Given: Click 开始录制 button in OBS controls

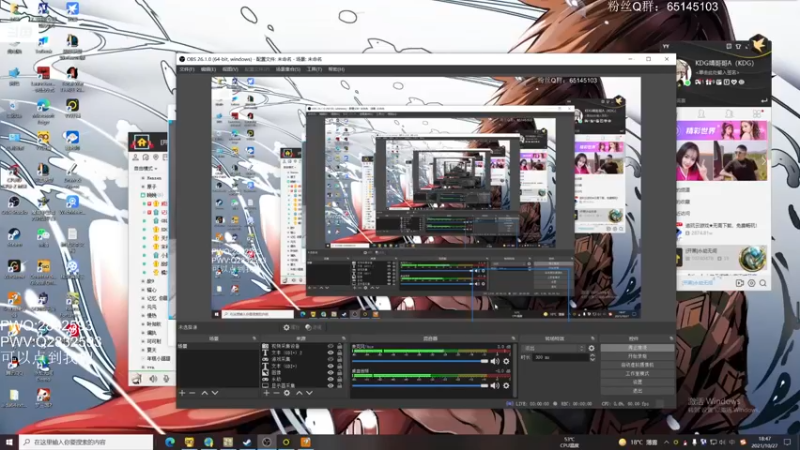Looking at the screenshot, I should pyautogui.click(x=637, y=356).
